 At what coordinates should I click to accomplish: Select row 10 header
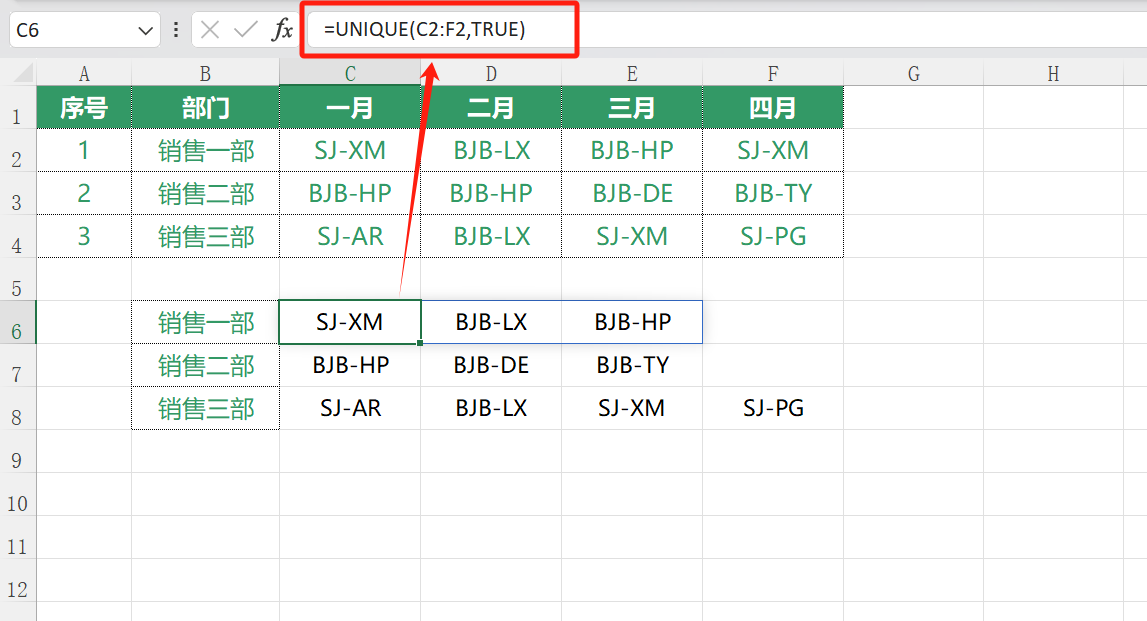(x=18, y=494)
